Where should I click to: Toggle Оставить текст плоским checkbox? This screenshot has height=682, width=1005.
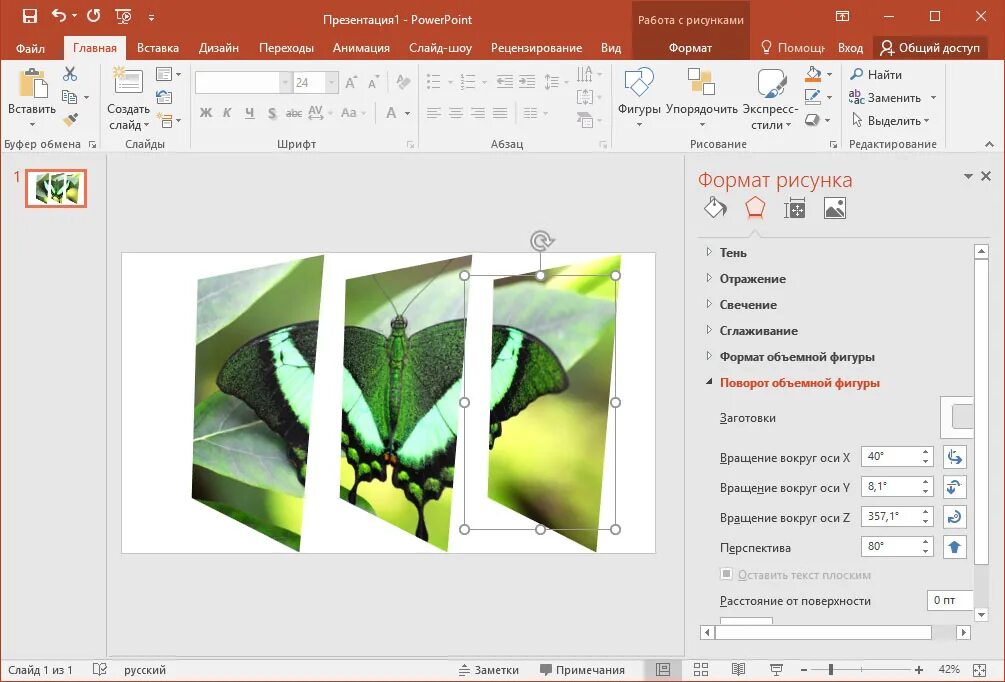(726, 574)
